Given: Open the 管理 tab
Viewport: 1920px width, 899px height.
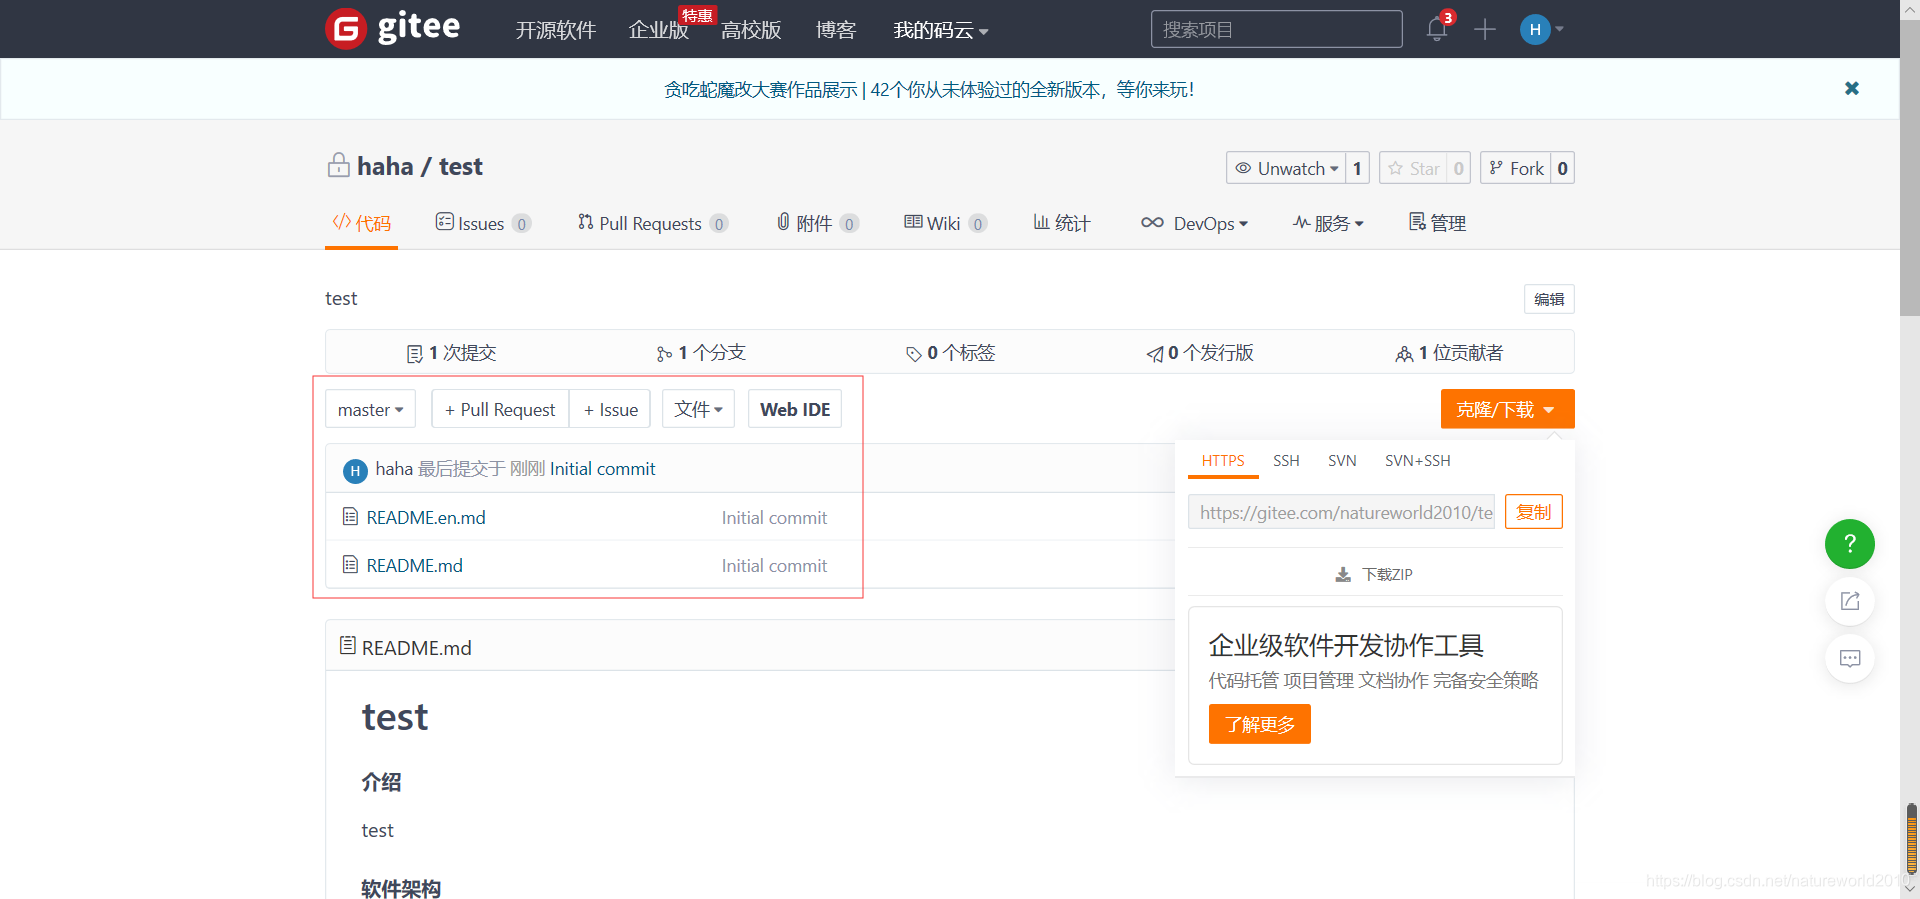Looking at the screenshot, I should tap(1437, 223).
